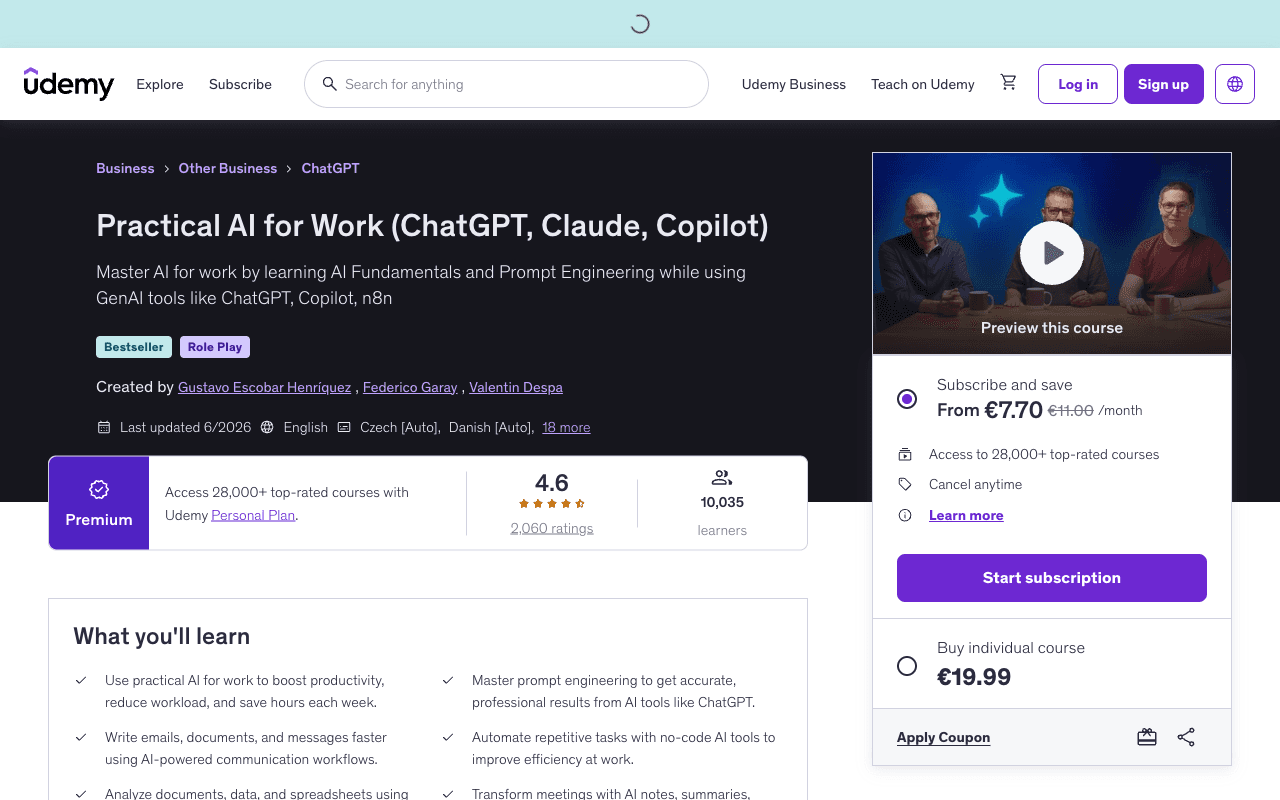1280x800 pixels.
Task: Click the Access to 28,000+ top-rated courses text
Action: 1044,454
